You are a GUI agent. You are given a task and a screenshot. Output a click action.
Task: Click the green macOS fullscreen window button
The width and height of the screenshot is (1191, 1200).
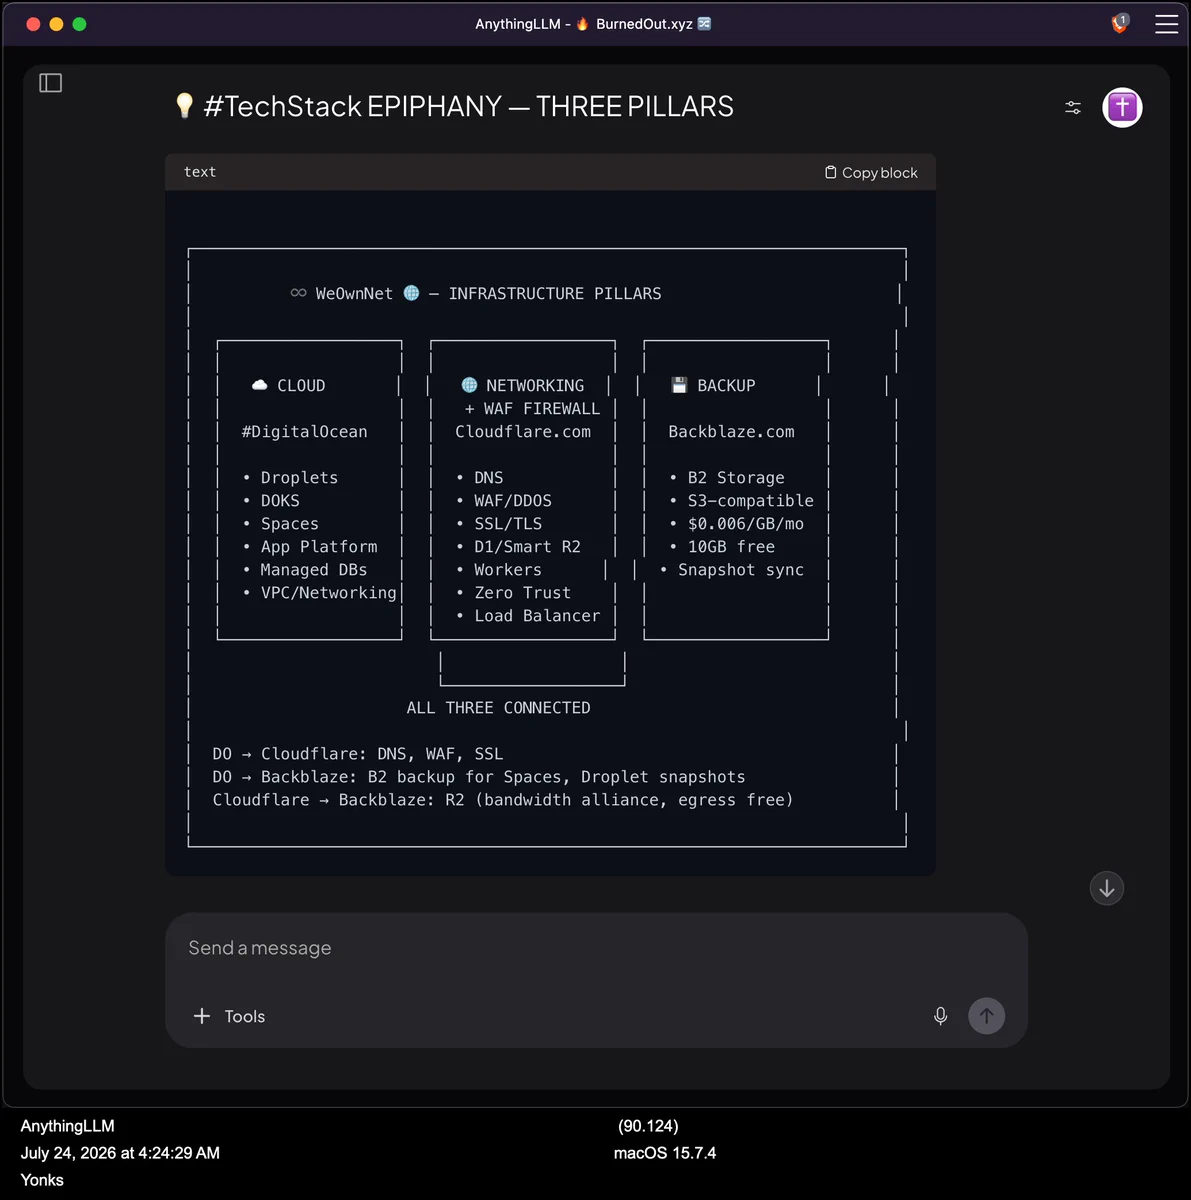(79, 24)
